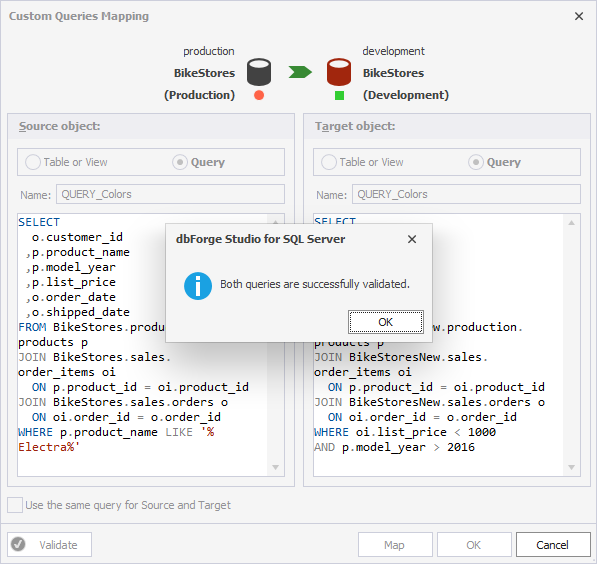Click the source query scroll-down arrow
Screen dimensions: 597x564
[x=276, y=467]
